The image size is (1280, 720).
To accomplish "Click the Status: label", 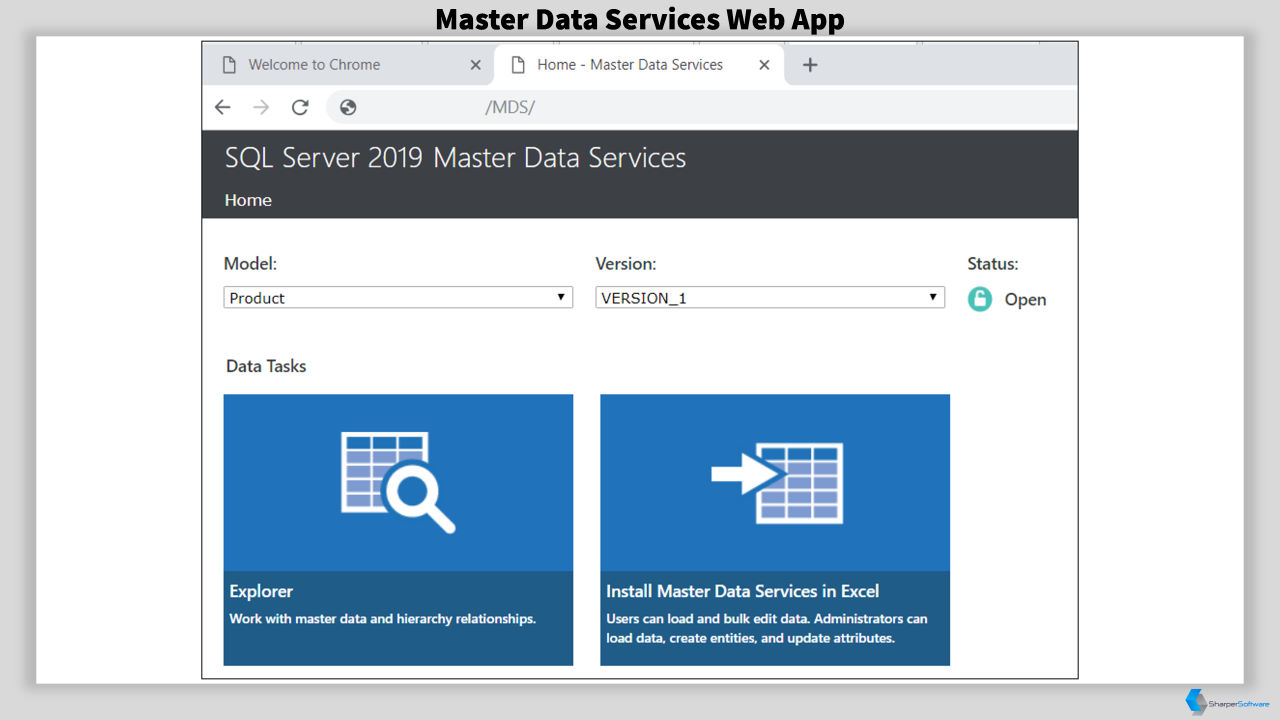I will [x=993, y=264].
